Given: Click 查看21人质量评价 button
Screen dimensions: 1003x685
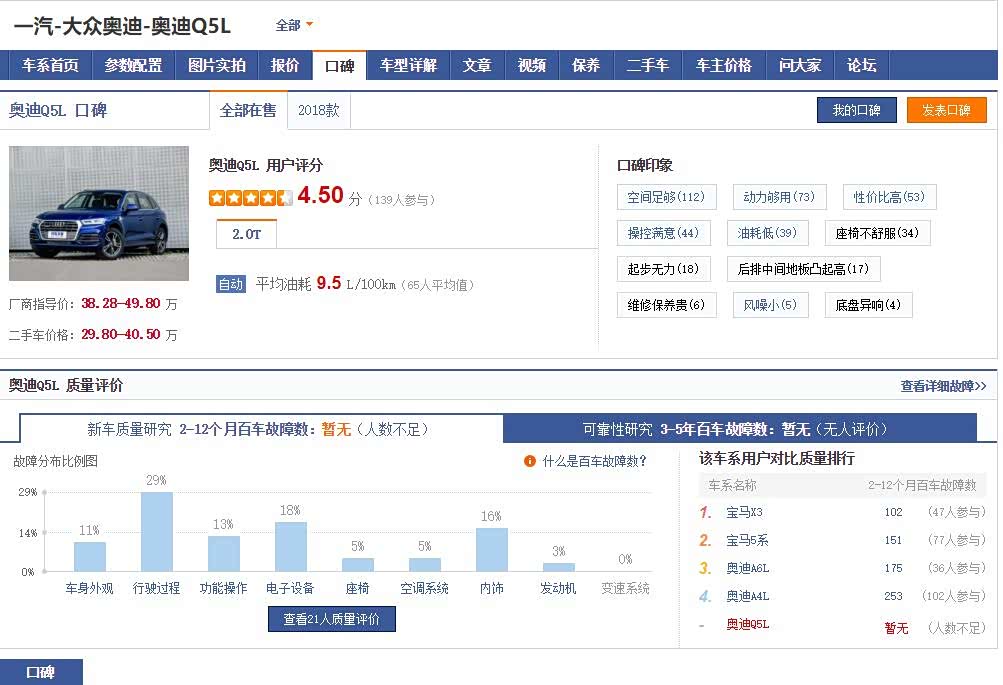Looking at the screenshot, I should pos(331,619).
